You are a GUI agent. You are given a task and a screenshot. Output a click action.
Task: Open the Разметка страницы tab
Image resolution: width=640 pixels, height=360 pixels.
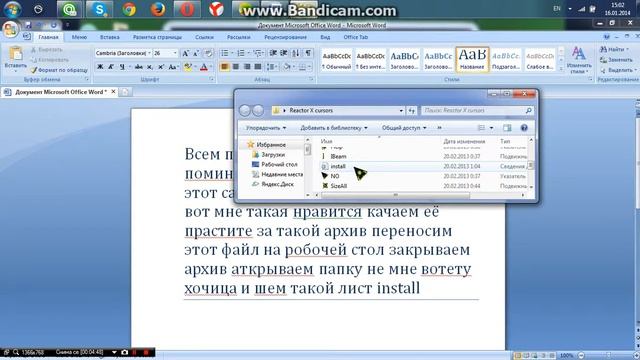pos(157,37)
